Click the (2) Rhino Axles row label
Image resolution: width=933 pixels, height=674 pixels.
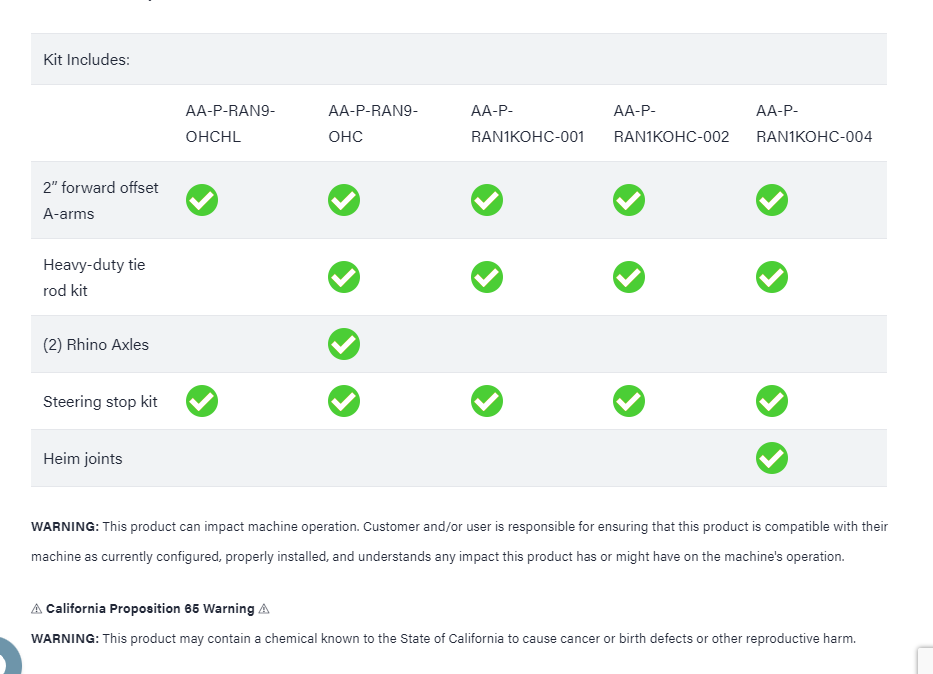(96, 345)
